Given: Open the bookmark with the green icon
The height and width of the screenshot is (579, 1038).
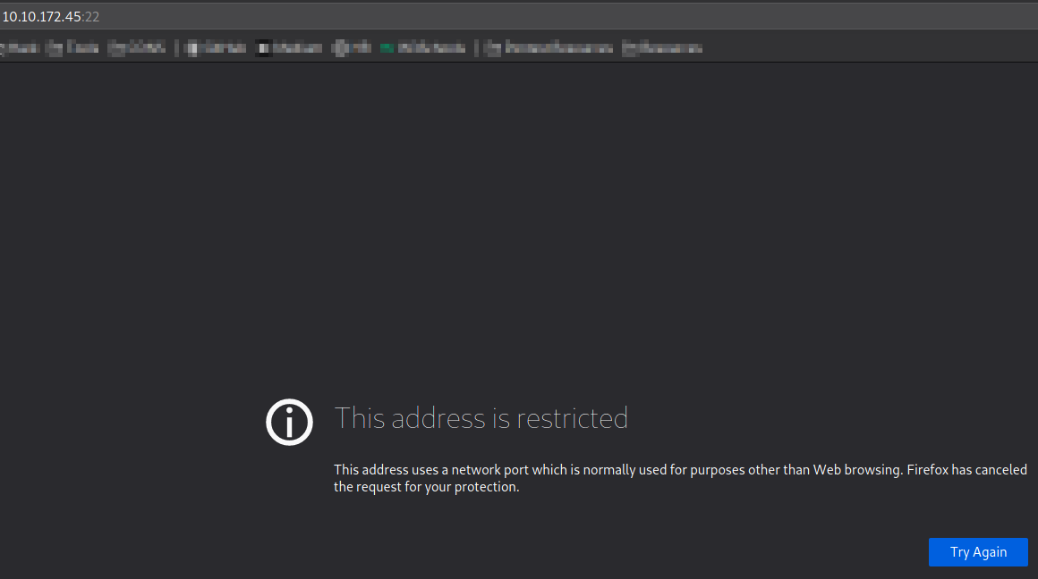Looking at the screenshot, I should click(422, 48).
